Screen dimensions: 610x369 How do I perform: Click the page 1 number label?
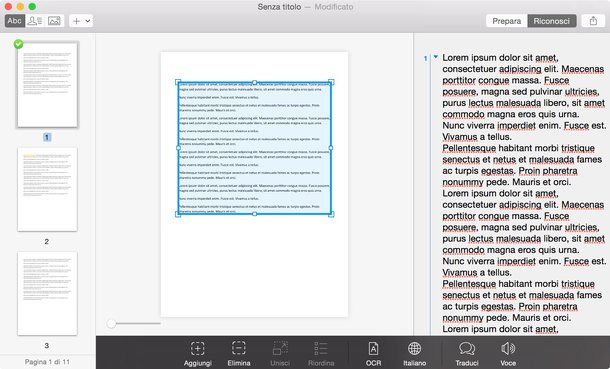pyautogui.click(x=47, y=137)
